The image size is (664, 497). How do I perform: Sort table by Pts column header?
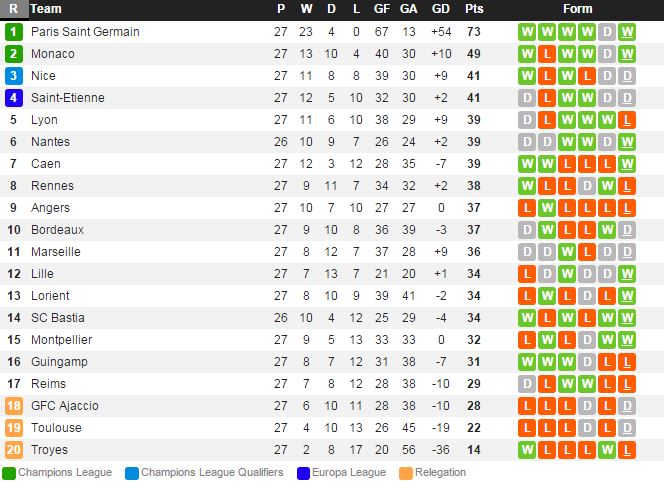click(473, 9)
